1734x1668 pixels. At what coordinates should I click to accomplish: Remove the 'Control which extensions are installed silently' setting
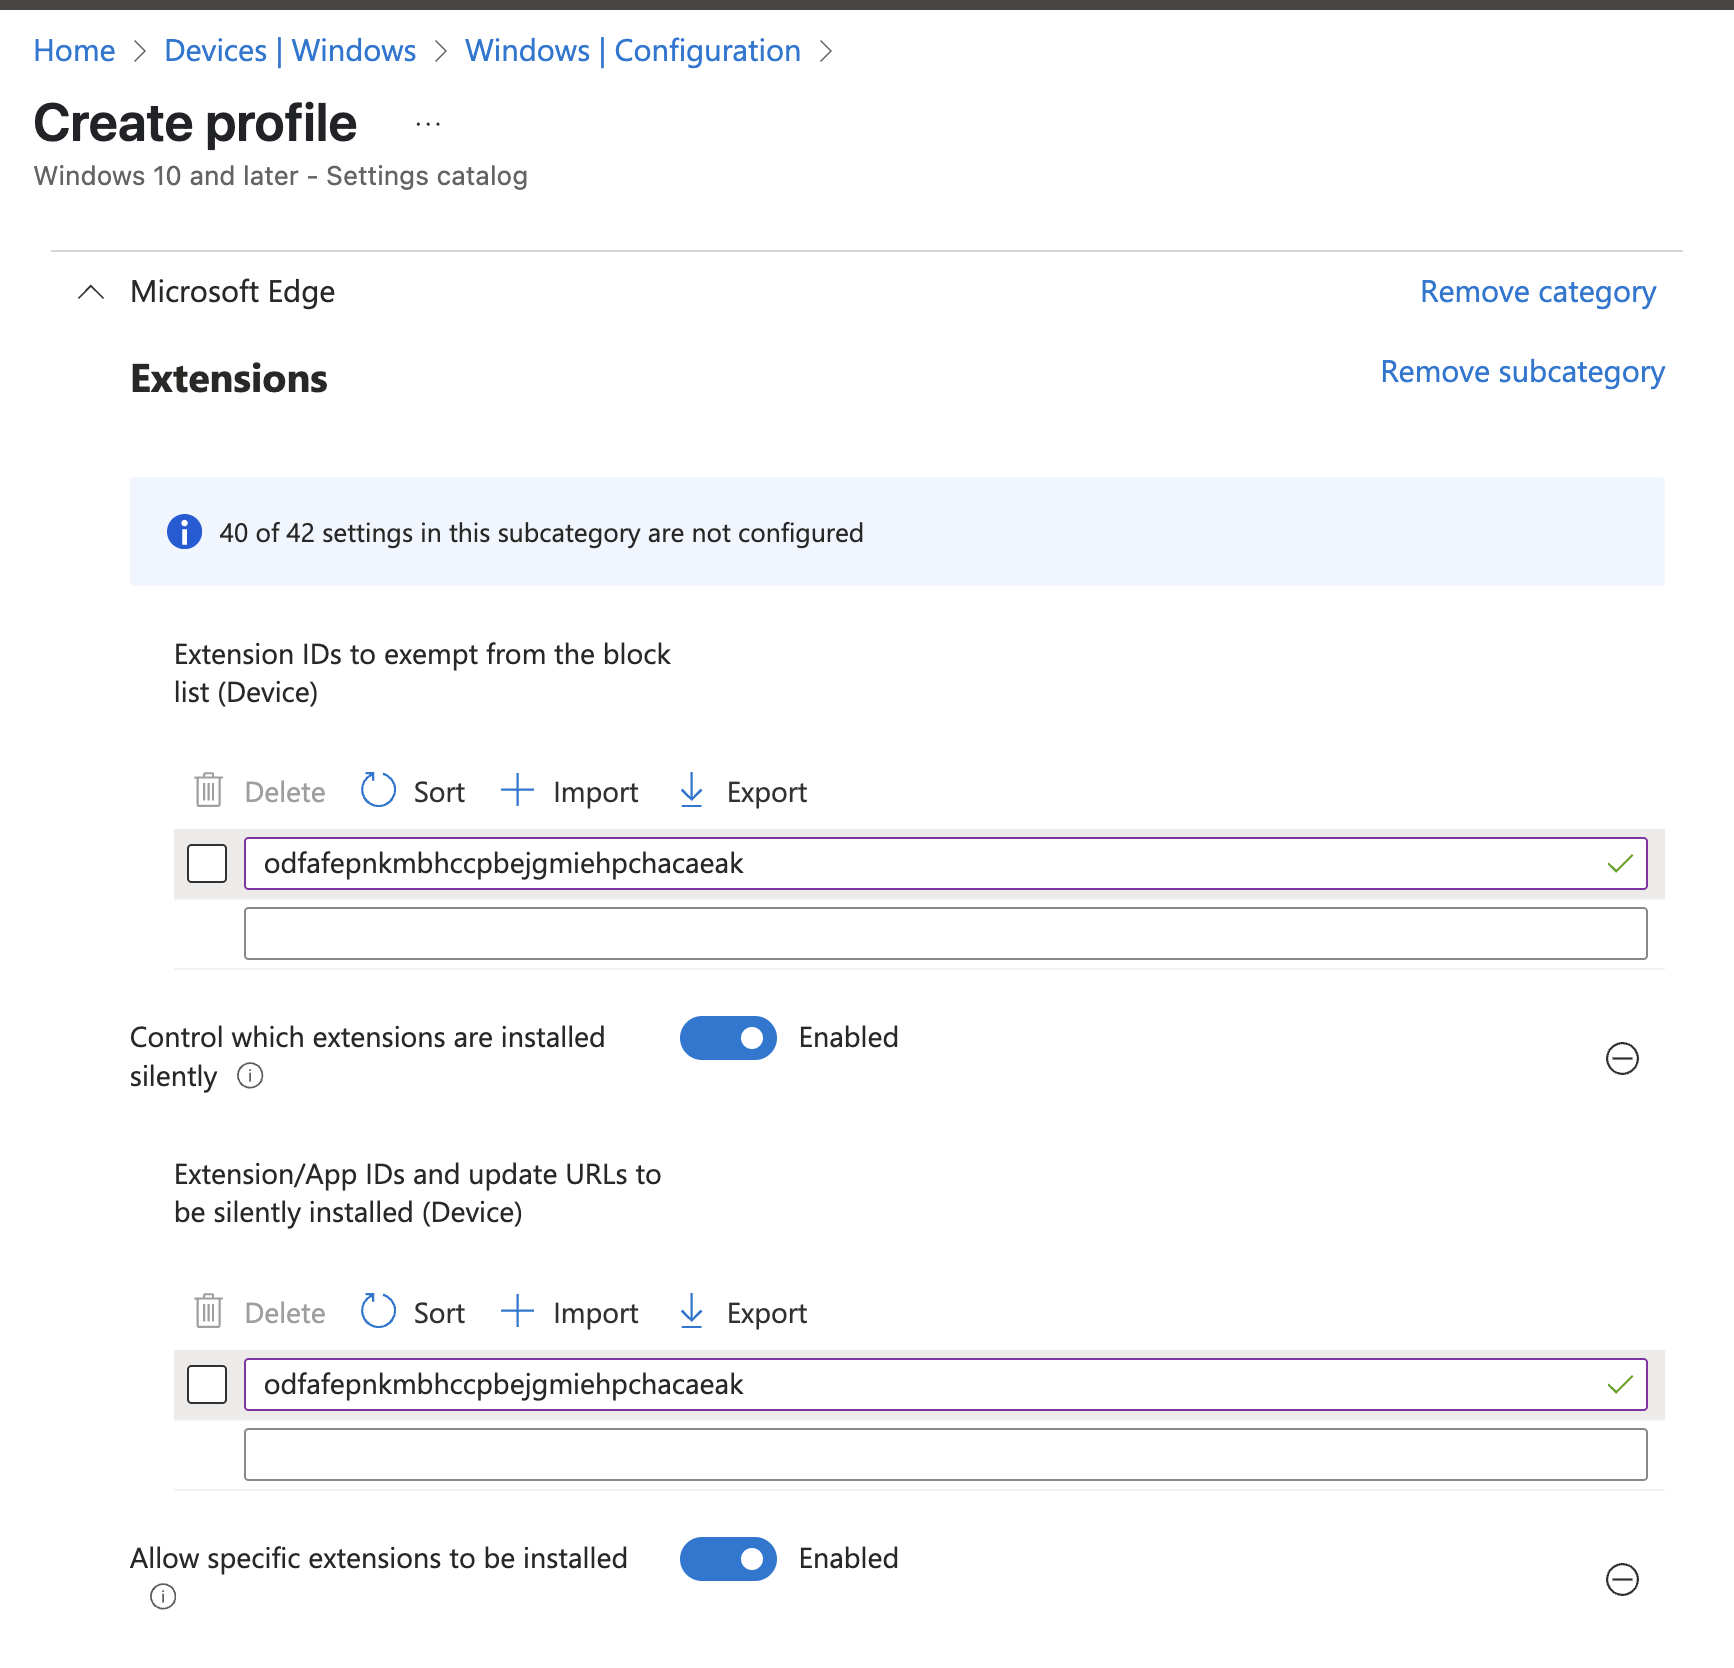coord(1621,1058)
